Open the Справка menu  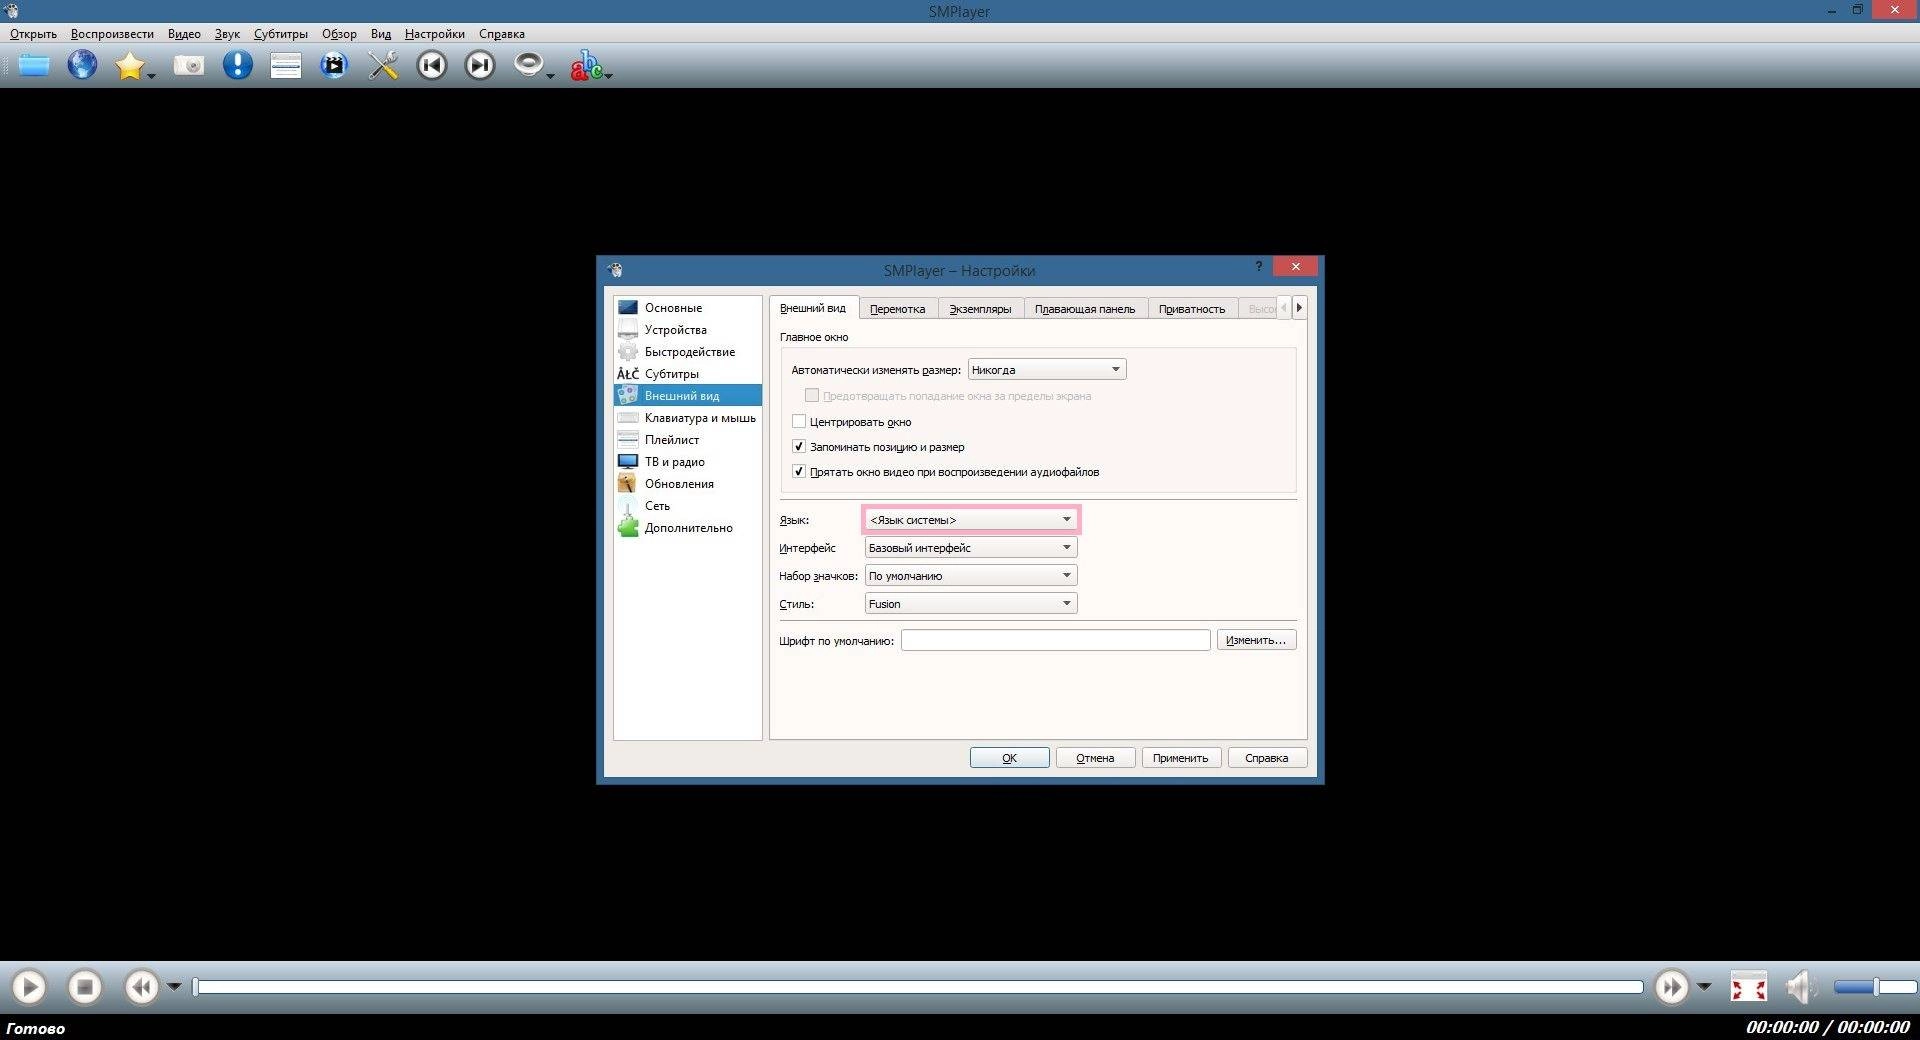click(x=502, y=34)
